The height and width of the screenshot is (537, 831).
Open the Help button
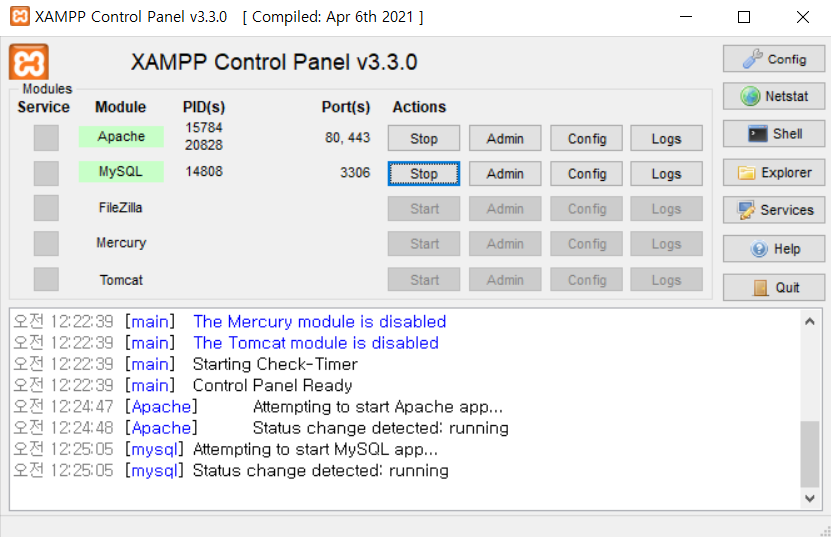pos(774,249)
